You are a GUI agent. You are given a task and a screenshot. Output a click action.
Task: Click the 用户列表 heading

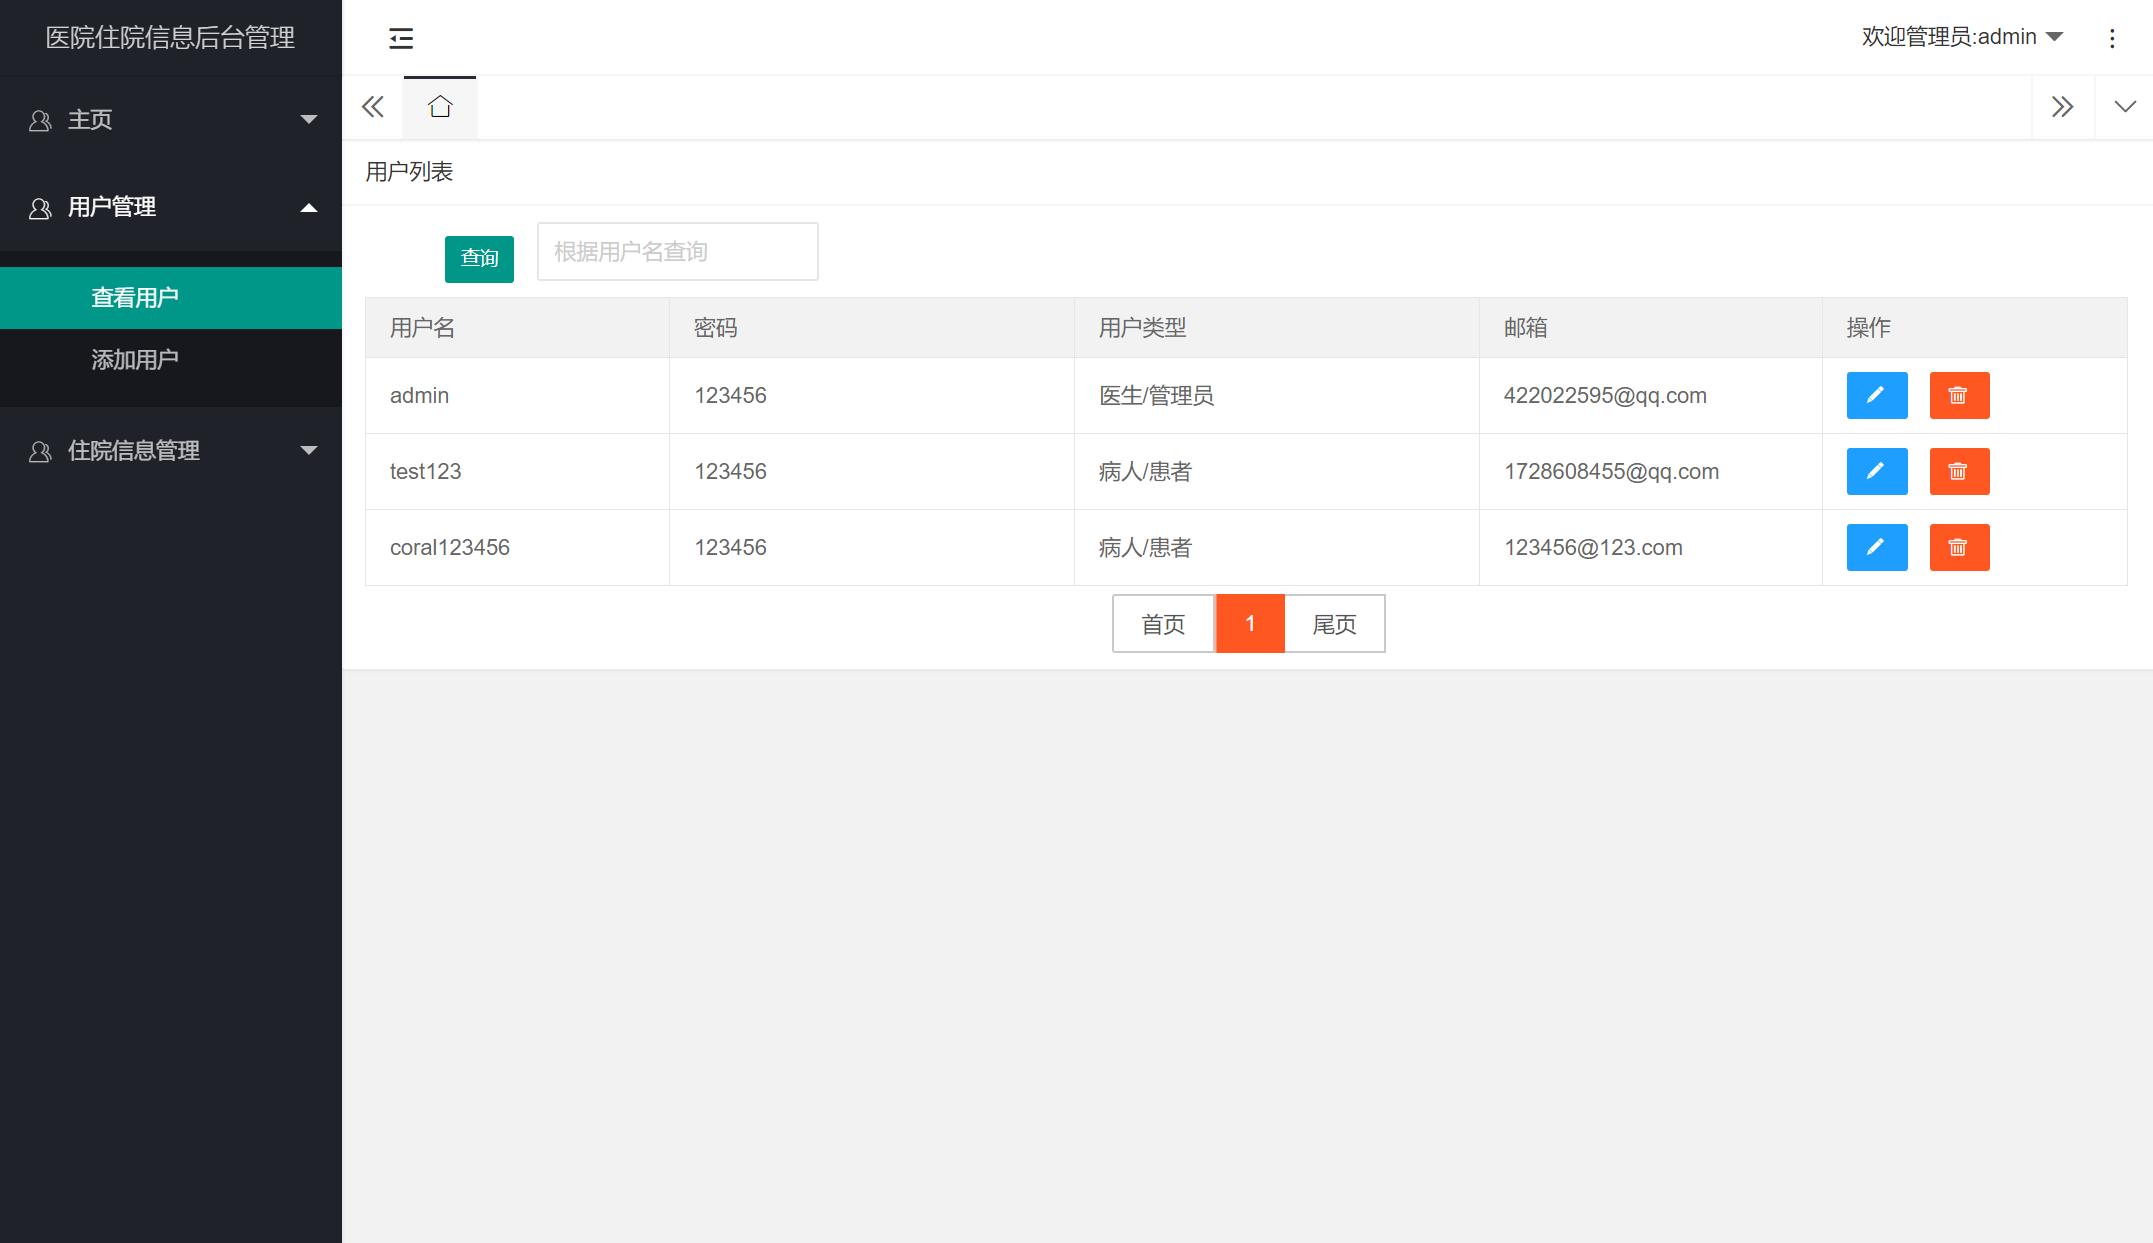pyautogui.click(x=409, y=172)
